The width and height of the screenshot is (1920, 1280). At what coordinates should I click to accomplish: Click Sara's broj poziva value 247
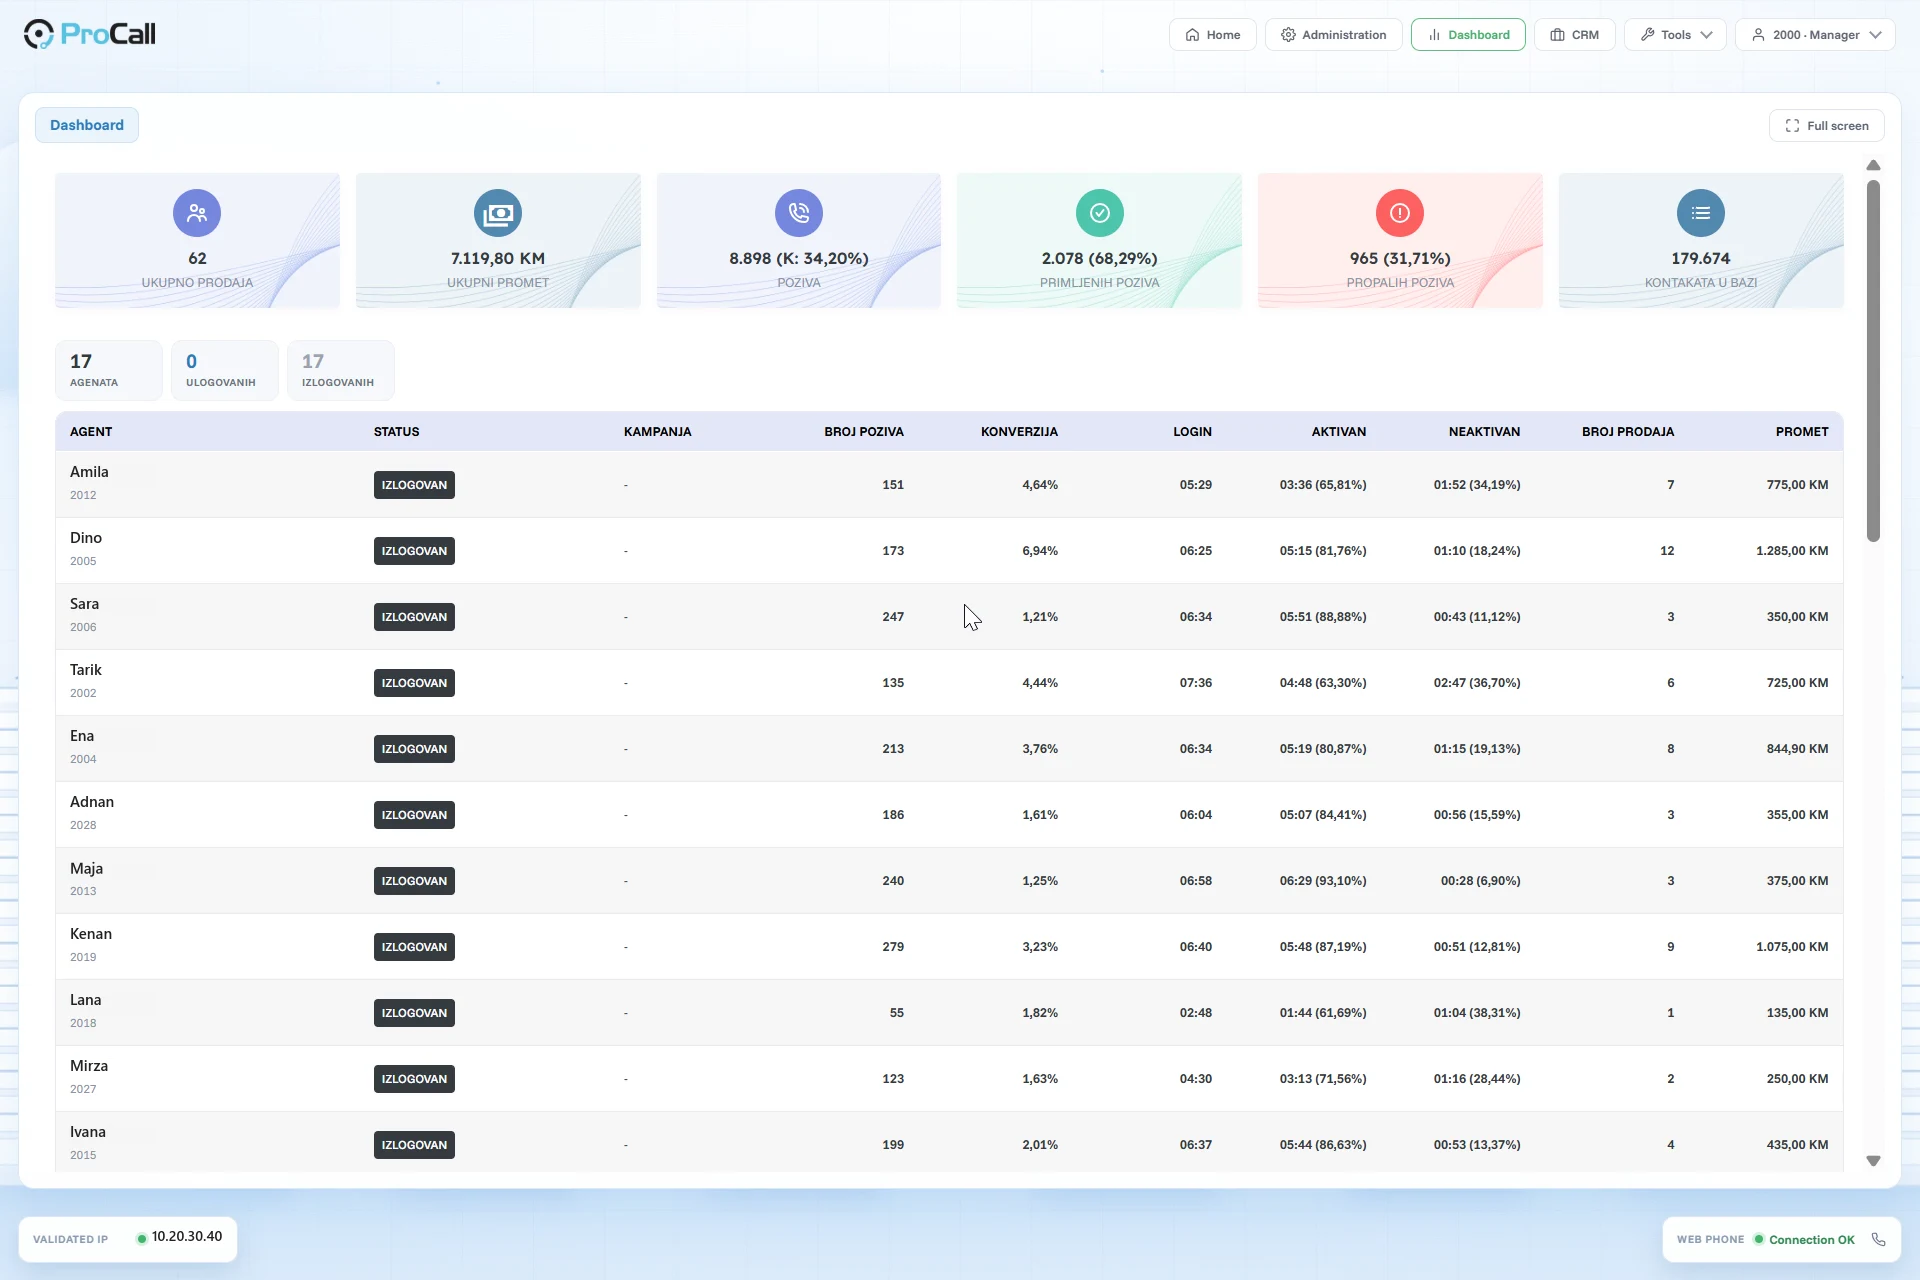pyautogui.click(x=893, y=617)
